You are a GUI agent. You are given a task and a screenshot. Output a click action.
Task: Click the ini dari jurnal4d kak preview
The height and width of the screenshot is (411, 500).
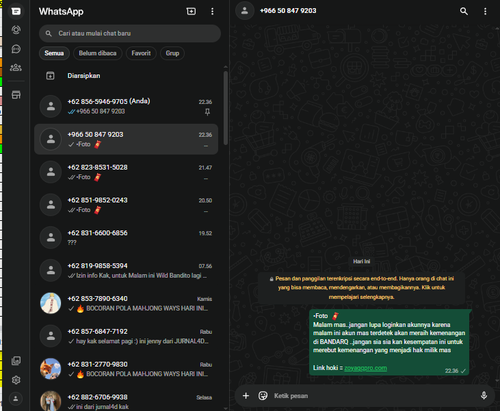pyautogui.click(x=102, y=407)
